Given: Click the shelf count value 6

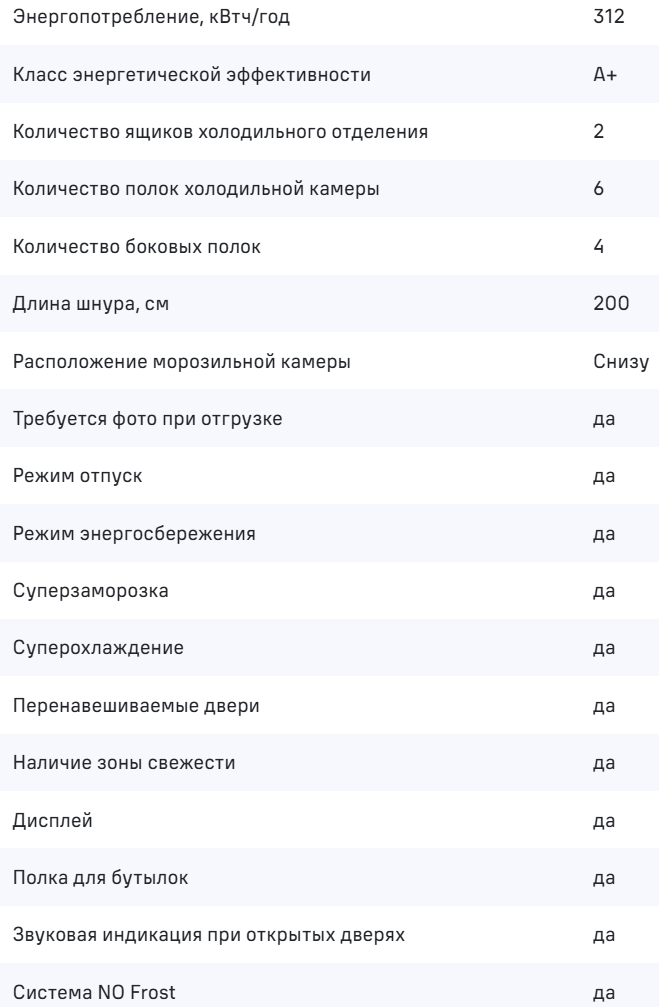Looking at the screenshot, I should [598, 190].
